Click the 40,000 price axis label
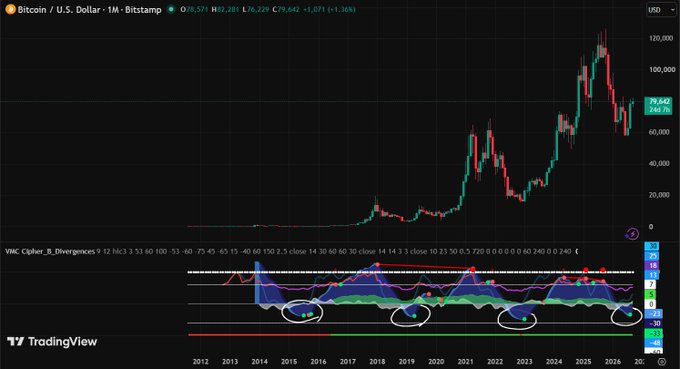Image resolution: width=680 pixels, height=369 pixels. pyautogui.click(x=659, y=163)
